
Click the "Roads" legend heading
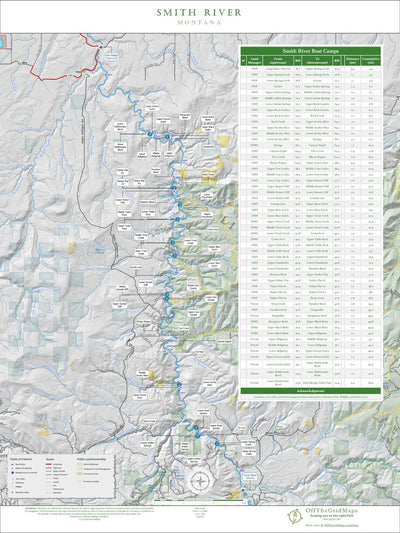click(x=50, y=459)
